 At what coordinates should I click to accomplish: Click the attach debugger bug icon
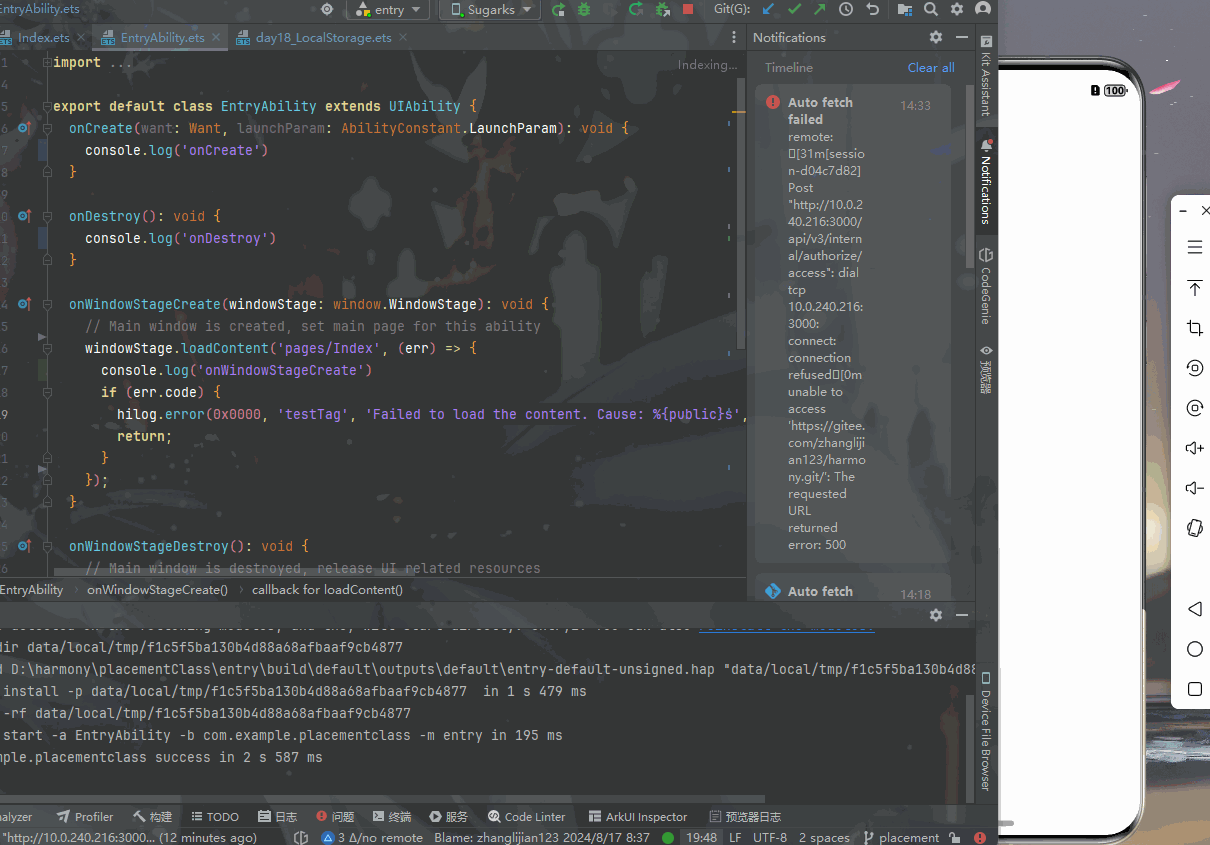(662, 10)
